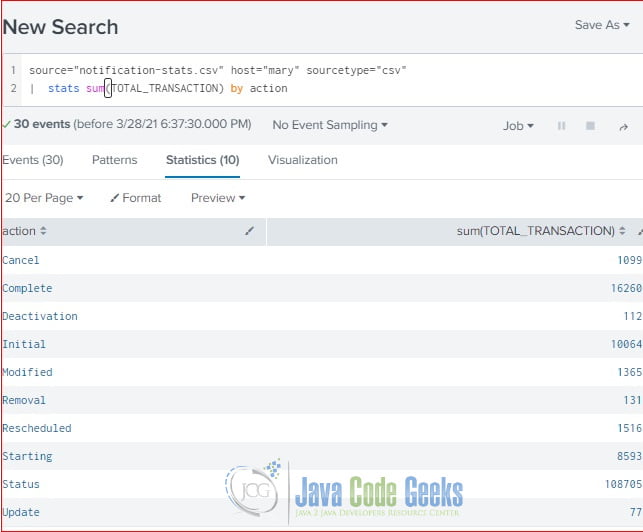Viewport: 643px width, 532px height.
Task: Click the 'Status' action value
Action: pyautogui.click(x=21, y=484)
